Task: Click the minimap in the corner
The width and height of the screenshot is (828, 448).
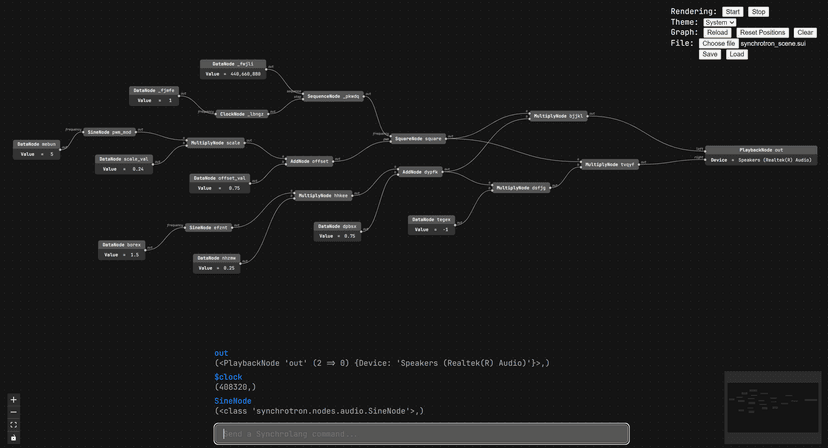Action: point(773,407)
